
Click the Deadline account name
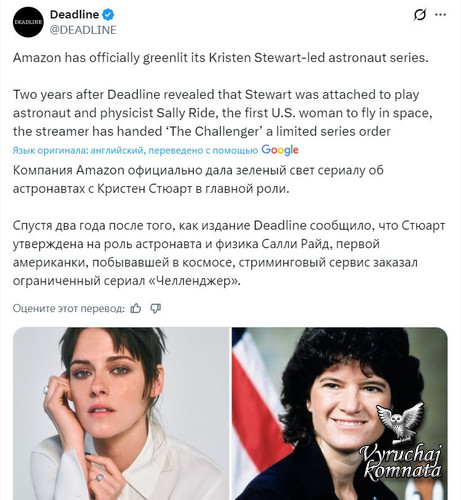point(74,15)
